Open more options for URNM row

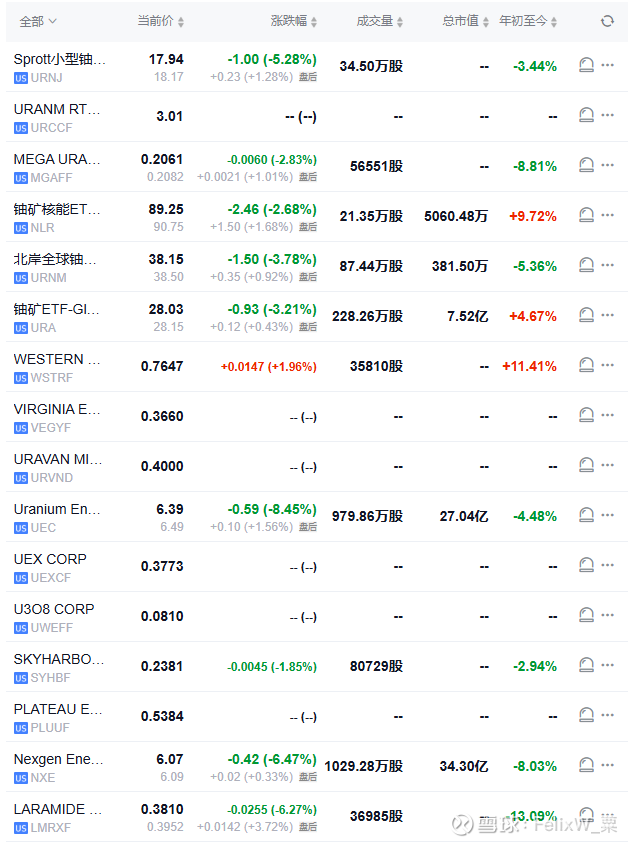[607, 265]
